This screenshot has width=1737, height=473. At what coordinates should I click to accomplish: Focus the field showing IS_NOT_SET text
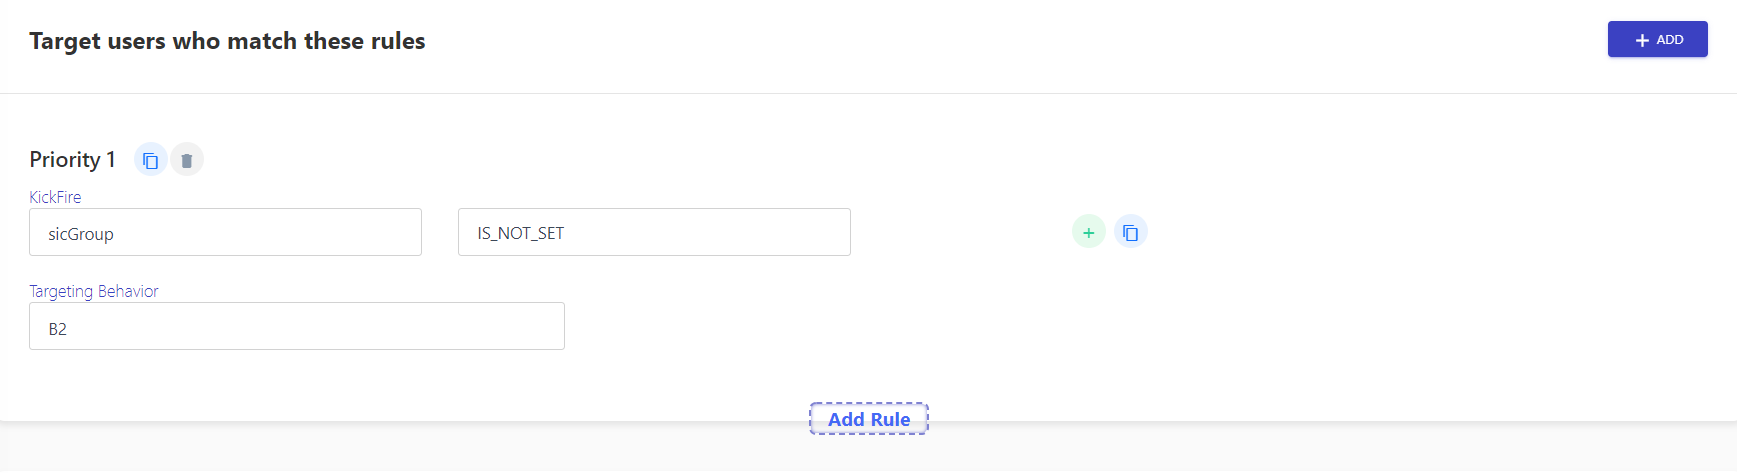coord(654,232)
